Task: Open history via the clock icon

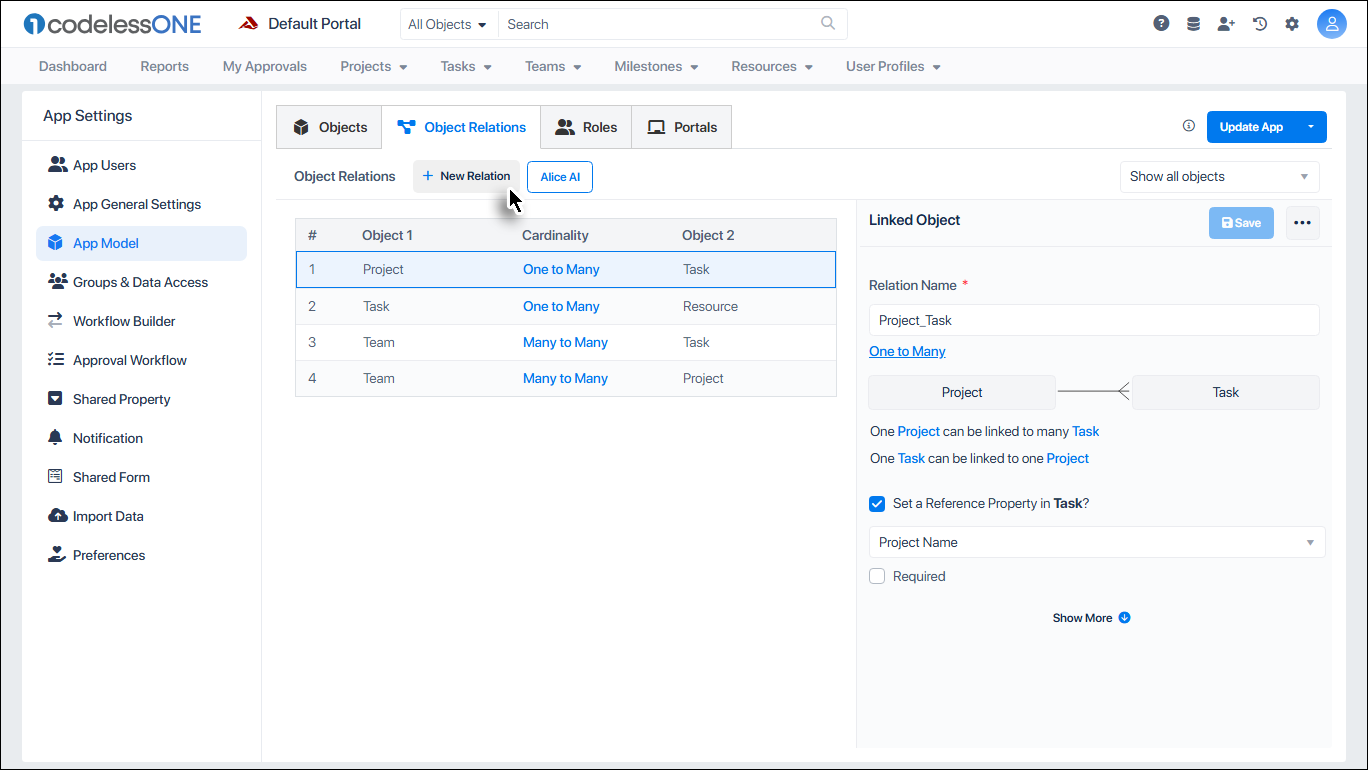Action: [x=1259, y=22]
